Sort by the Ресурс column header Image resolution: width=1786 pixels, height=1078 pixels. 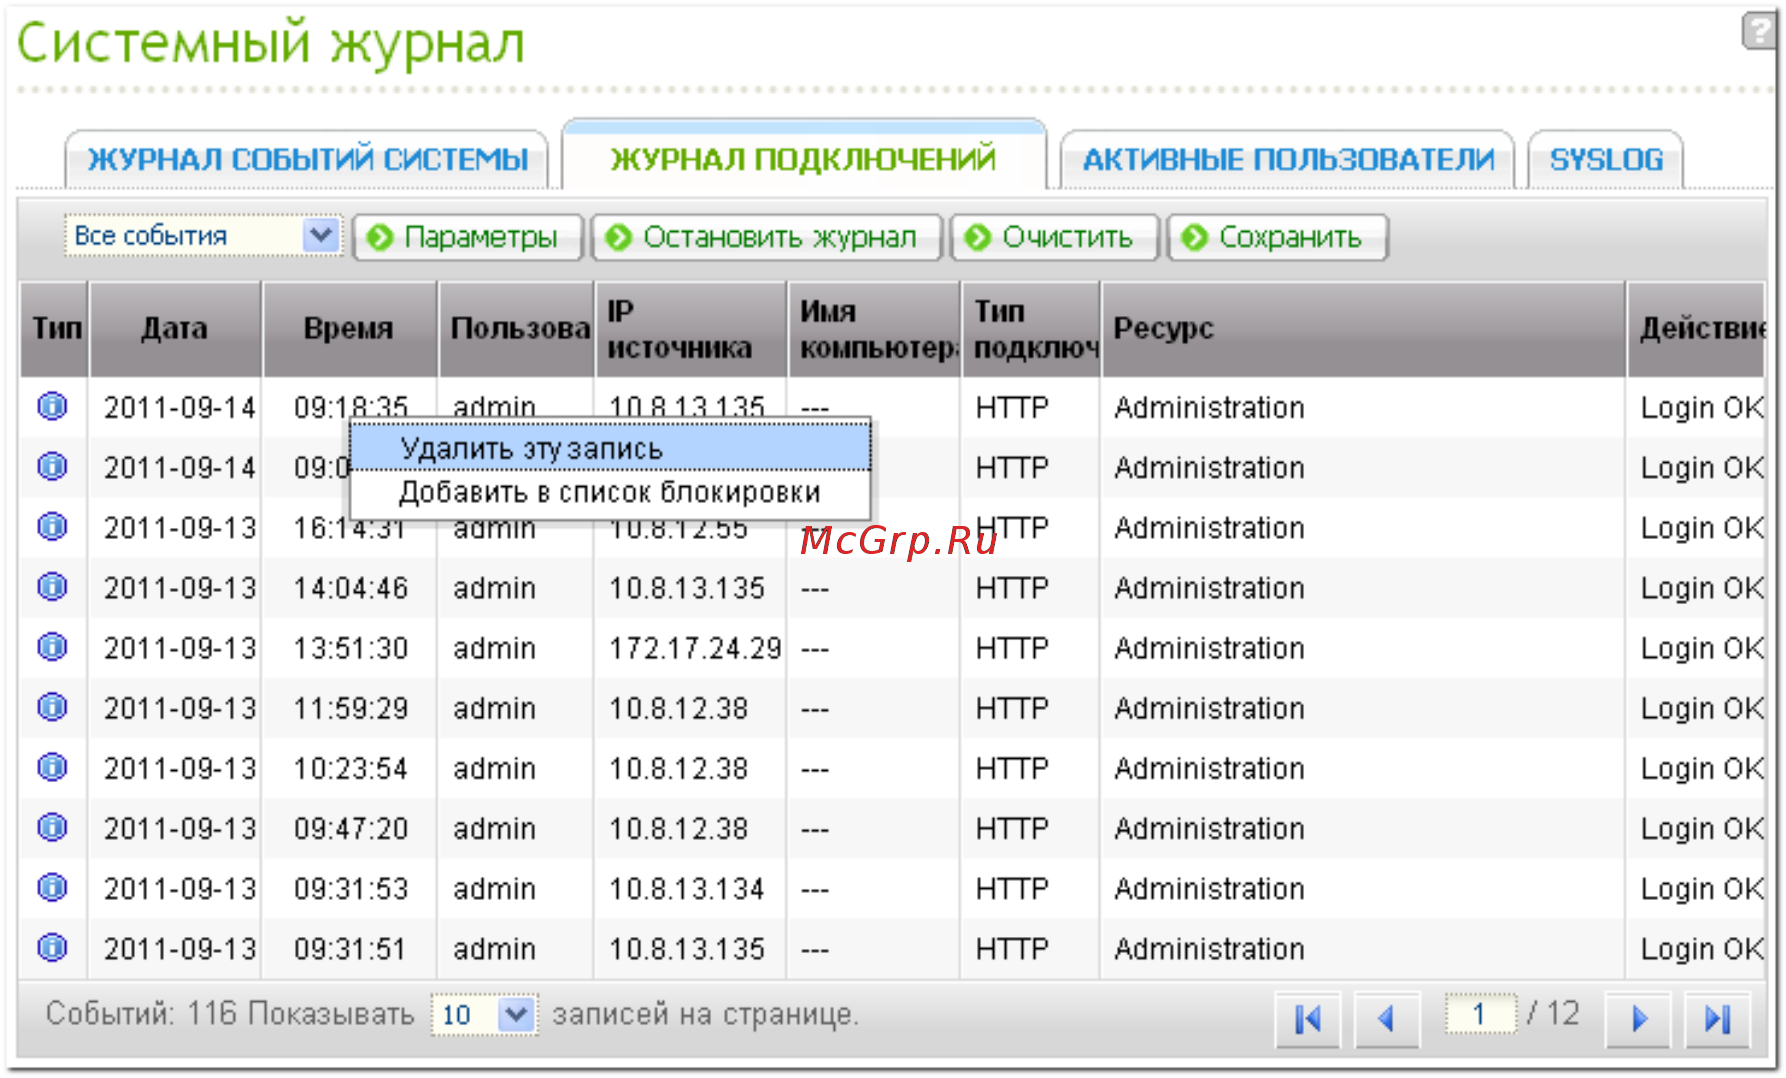pyautogui.click(x=1364, y=328)
